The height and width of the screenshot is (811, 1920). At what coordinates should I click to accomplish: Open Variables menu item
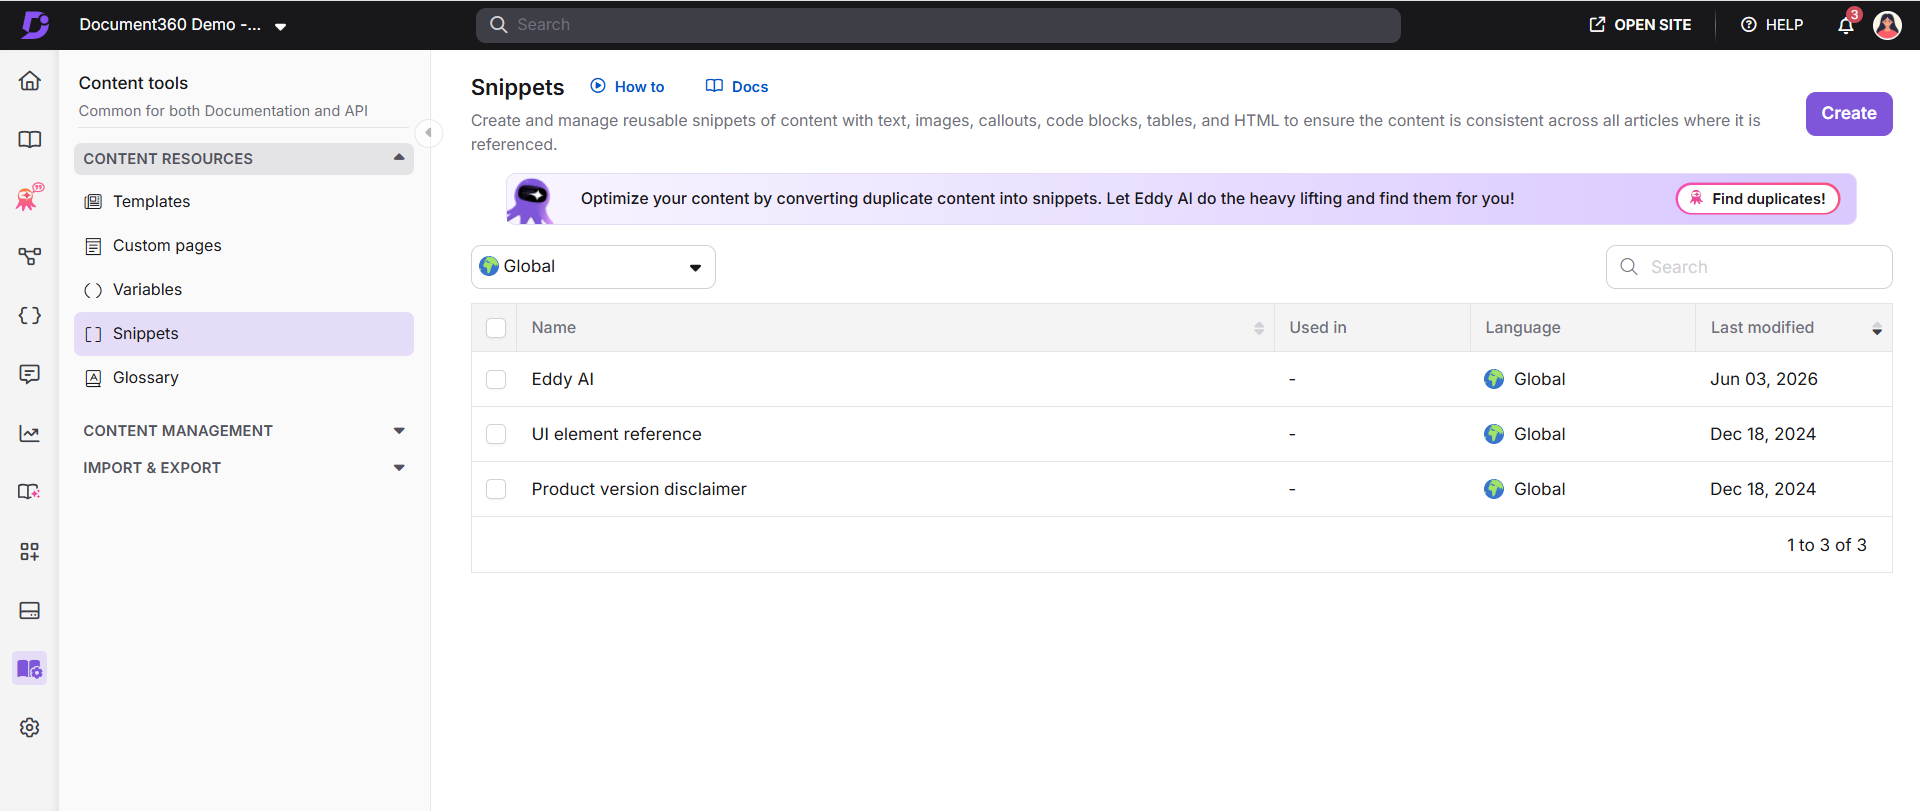point(244,290)
